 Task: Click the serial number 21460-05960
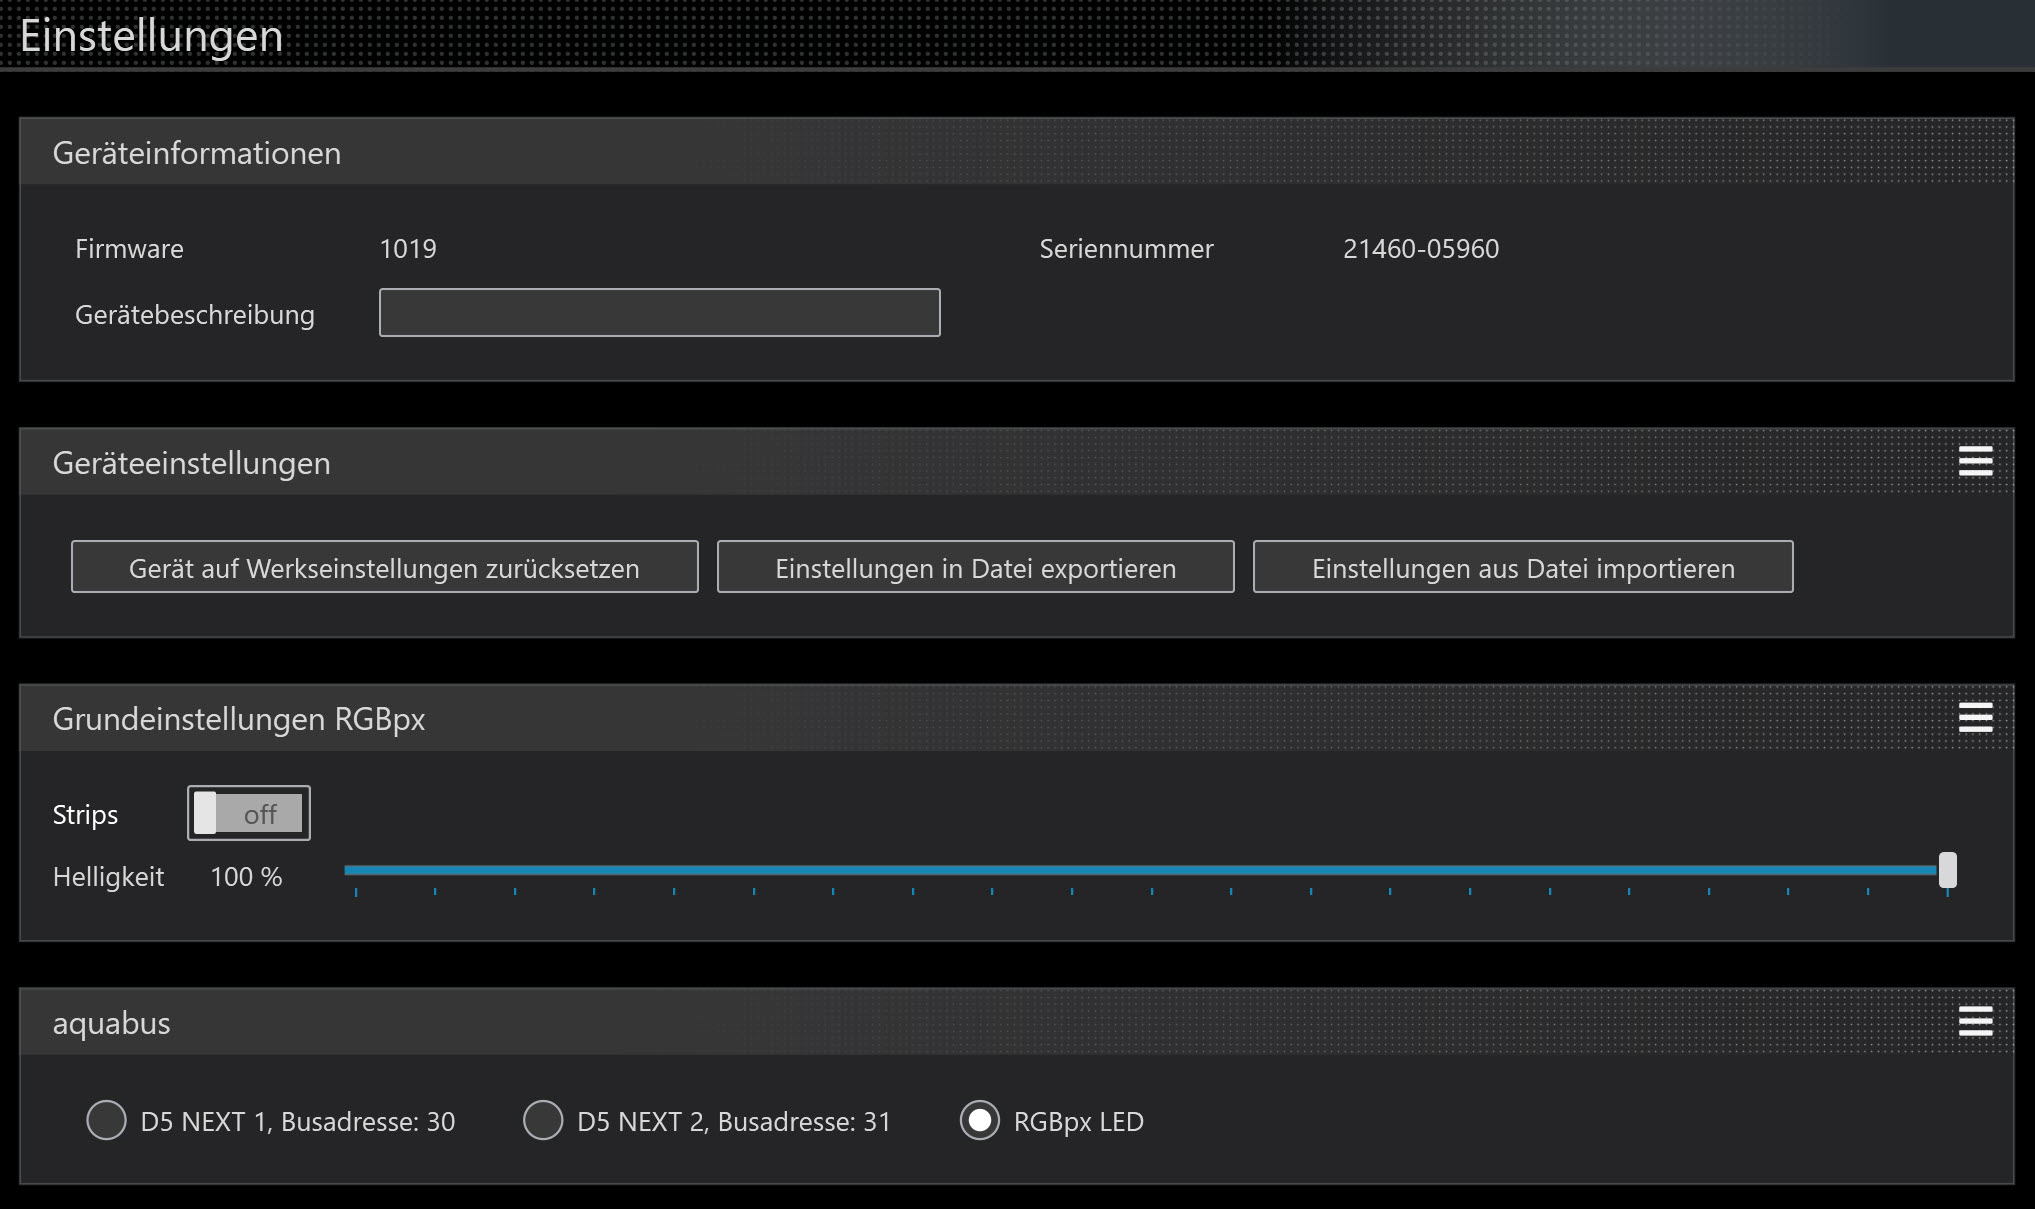(1420, 249)
